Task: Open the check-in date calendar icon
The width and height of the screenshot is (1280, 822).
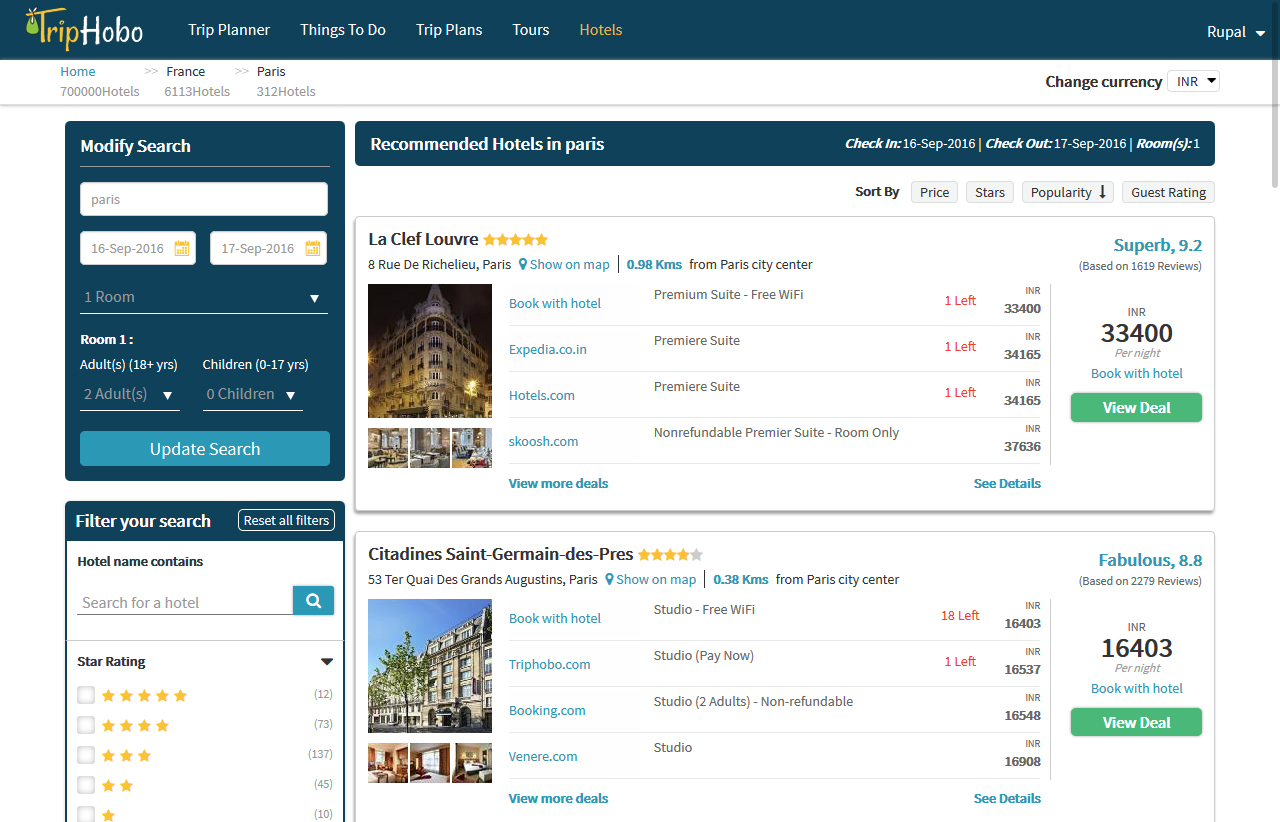Action: 182,249
